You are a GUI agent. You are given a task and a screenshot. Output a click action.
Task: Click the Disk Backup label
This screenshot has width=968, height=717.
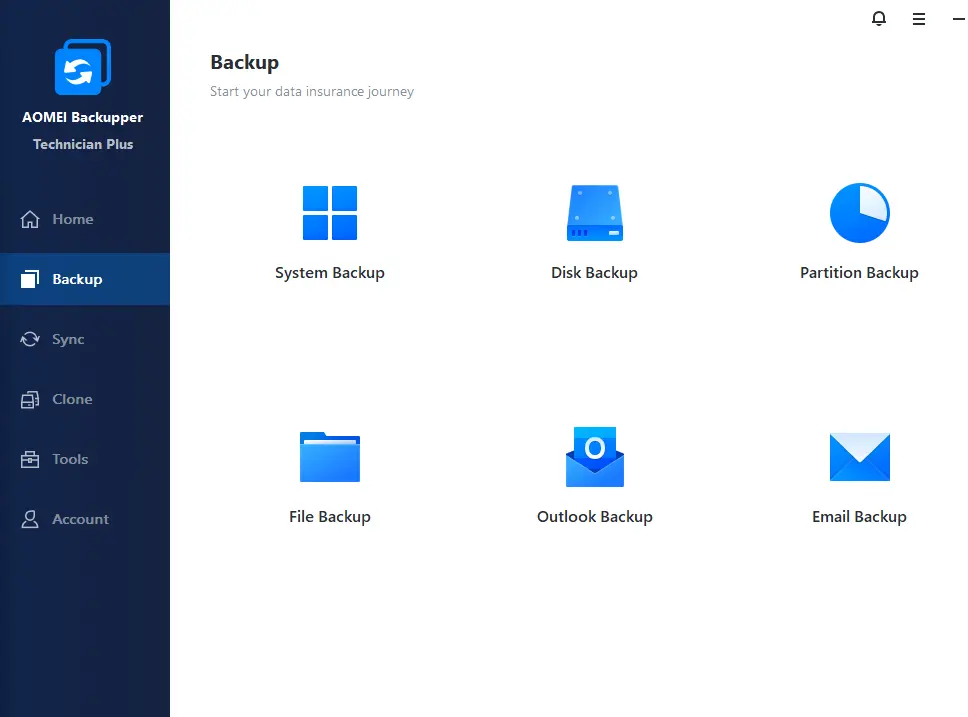(x=595, y=273)
